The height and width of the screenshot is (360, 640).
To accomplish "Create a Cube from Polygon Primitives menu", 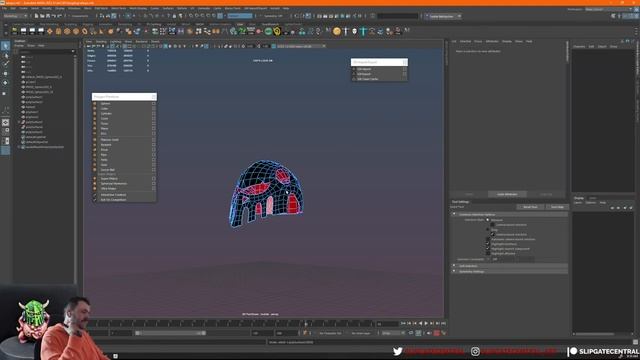I will (x=104, y=109).
